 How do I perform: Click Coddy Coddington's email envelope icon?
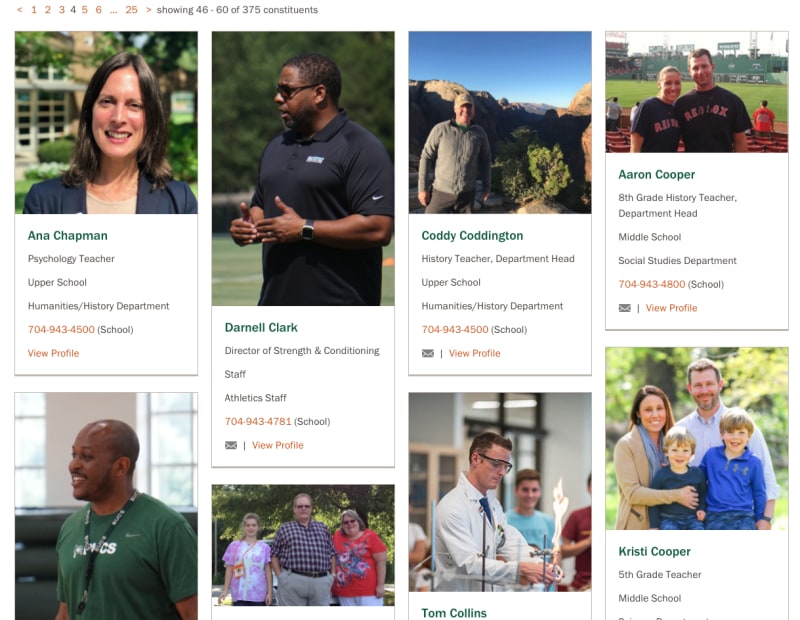(428, 354)
